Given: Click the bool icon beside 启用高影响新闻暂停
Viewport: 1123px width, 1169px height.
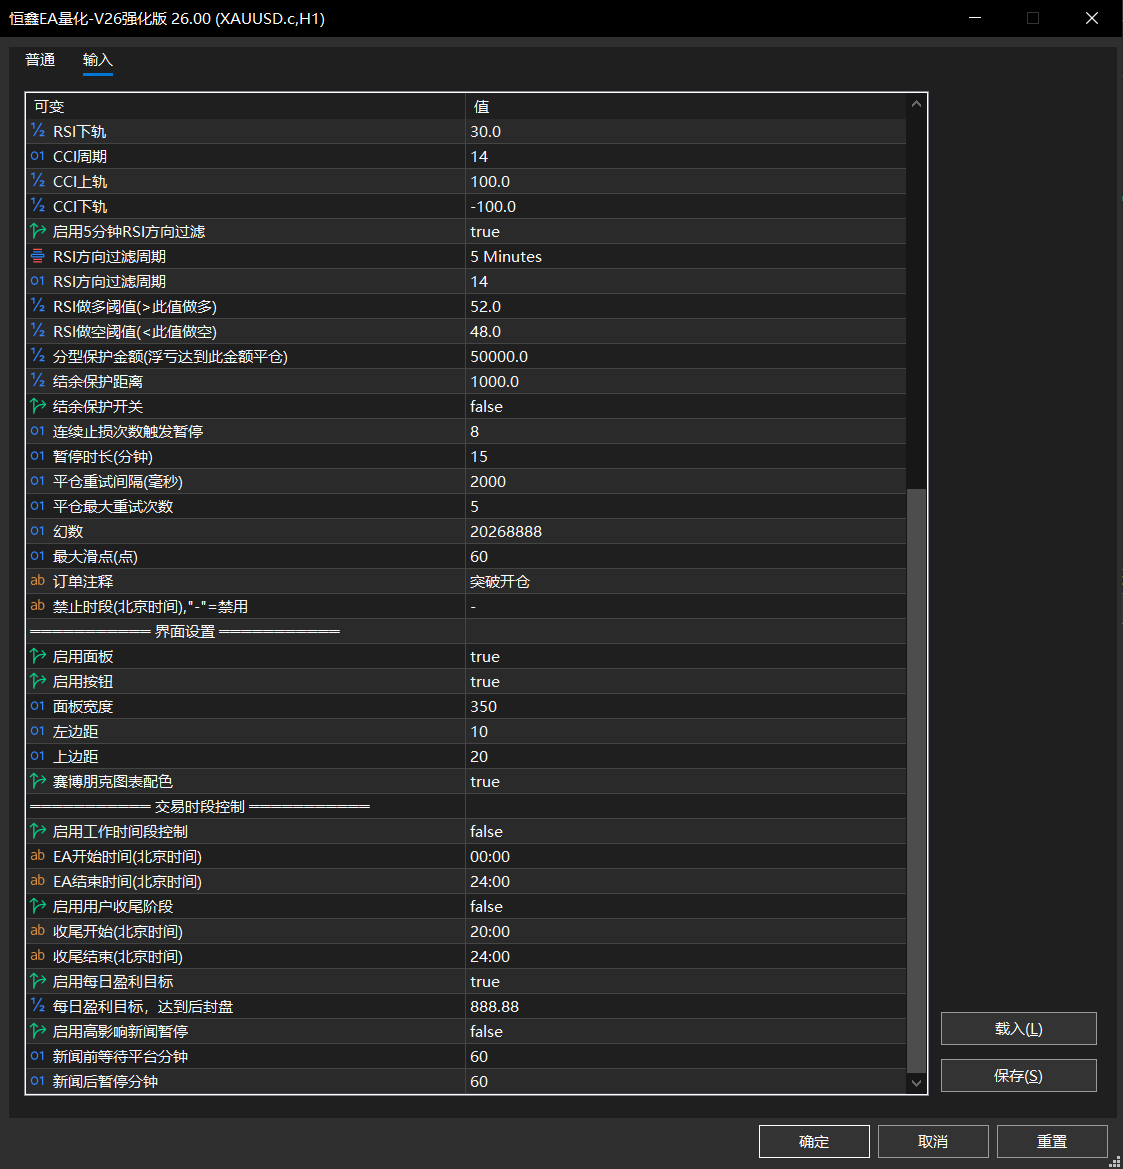Looking at the screenshot, I should point(38,1031).
